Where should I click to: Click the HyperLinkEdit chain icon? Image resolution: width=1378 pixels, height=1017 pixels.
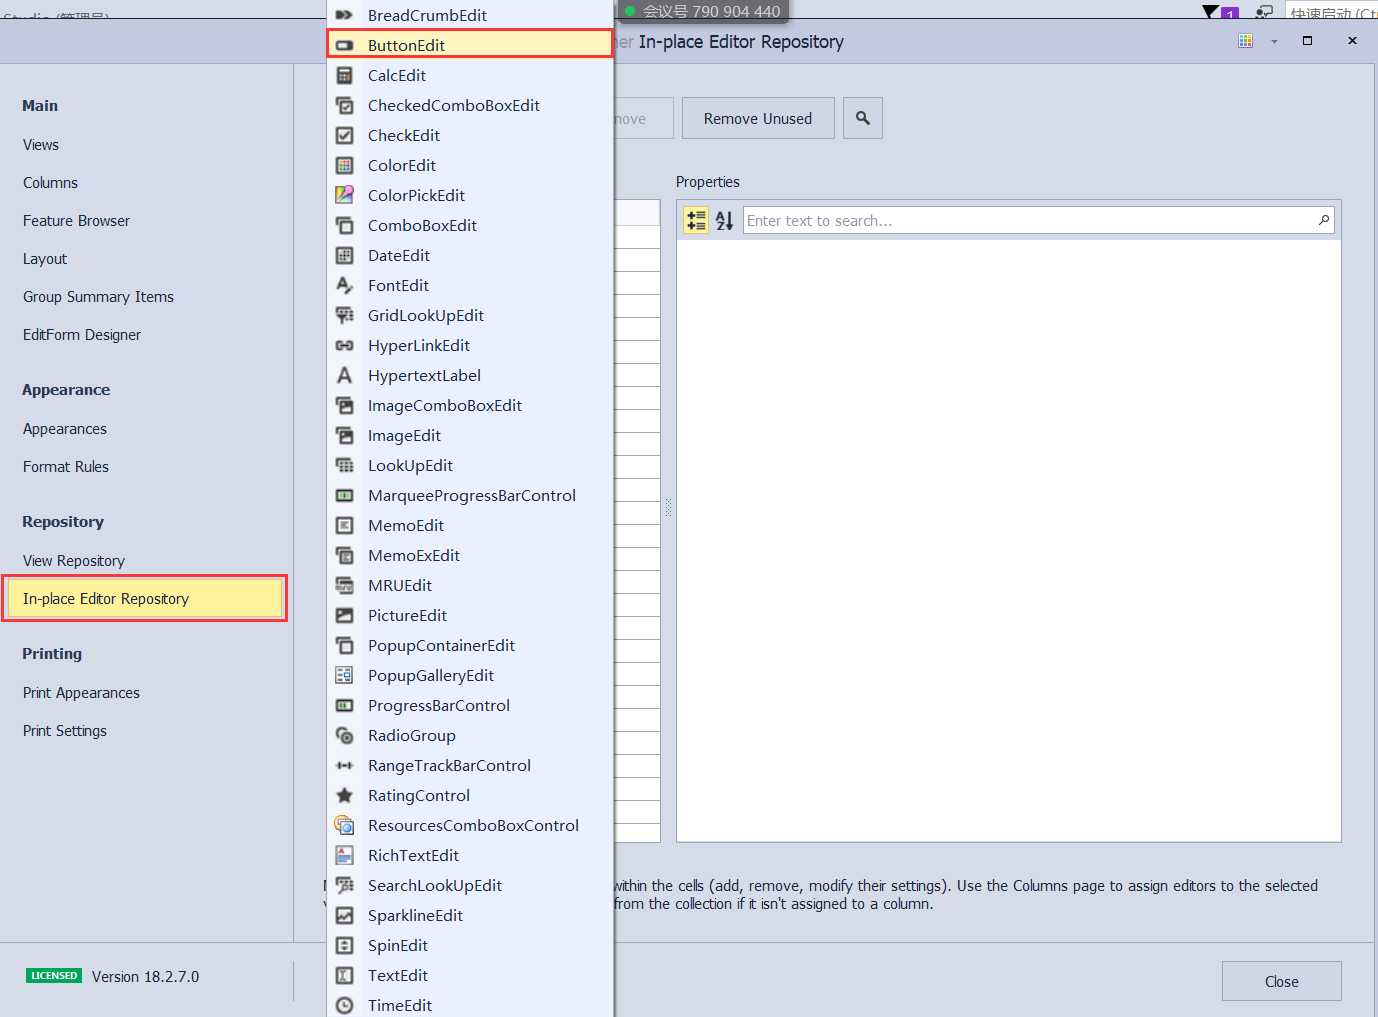click(344, 345)
